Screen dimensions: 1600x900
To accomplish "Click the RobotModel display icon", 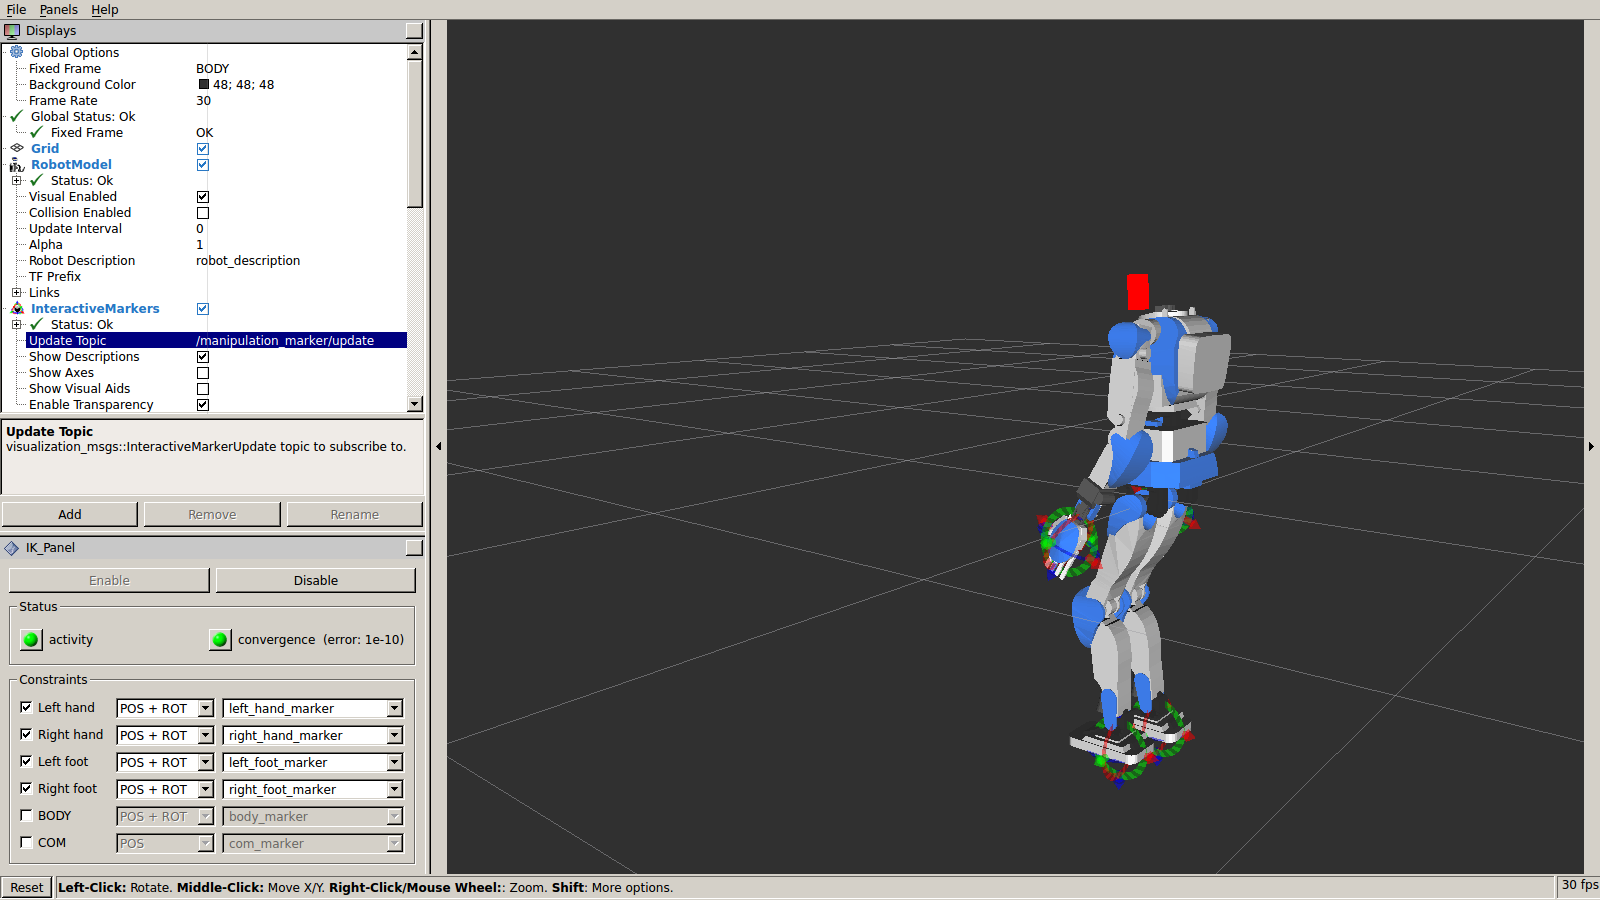I will click(17, 164).
